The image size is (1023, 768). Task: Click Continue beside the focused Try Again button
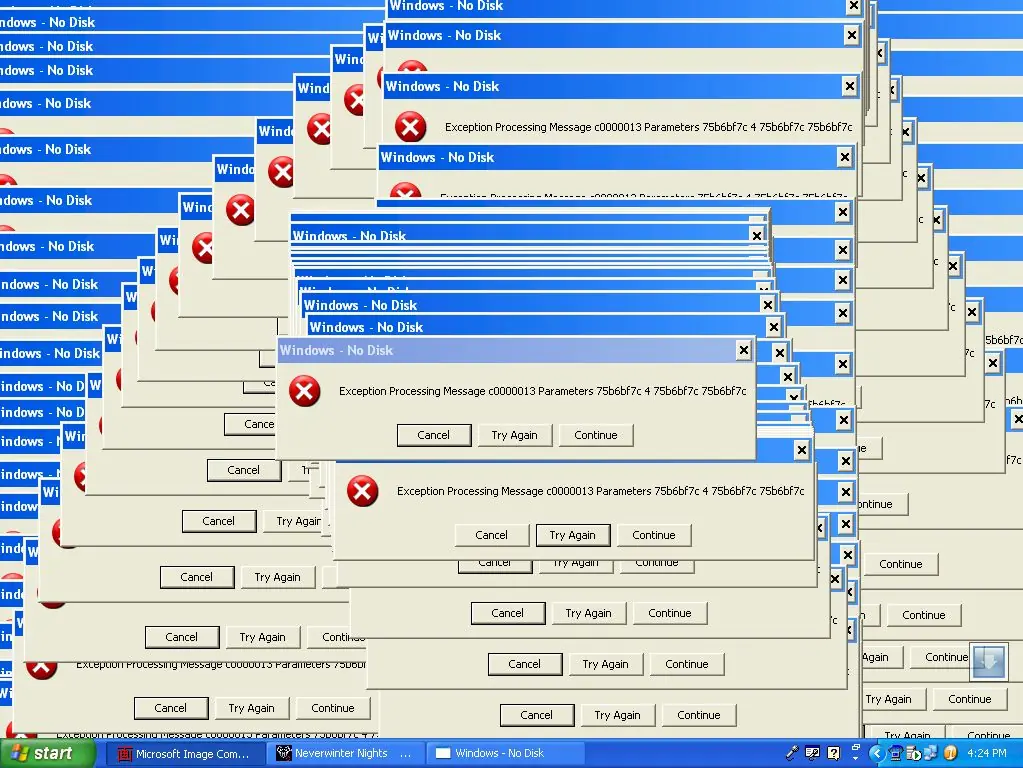654,535
